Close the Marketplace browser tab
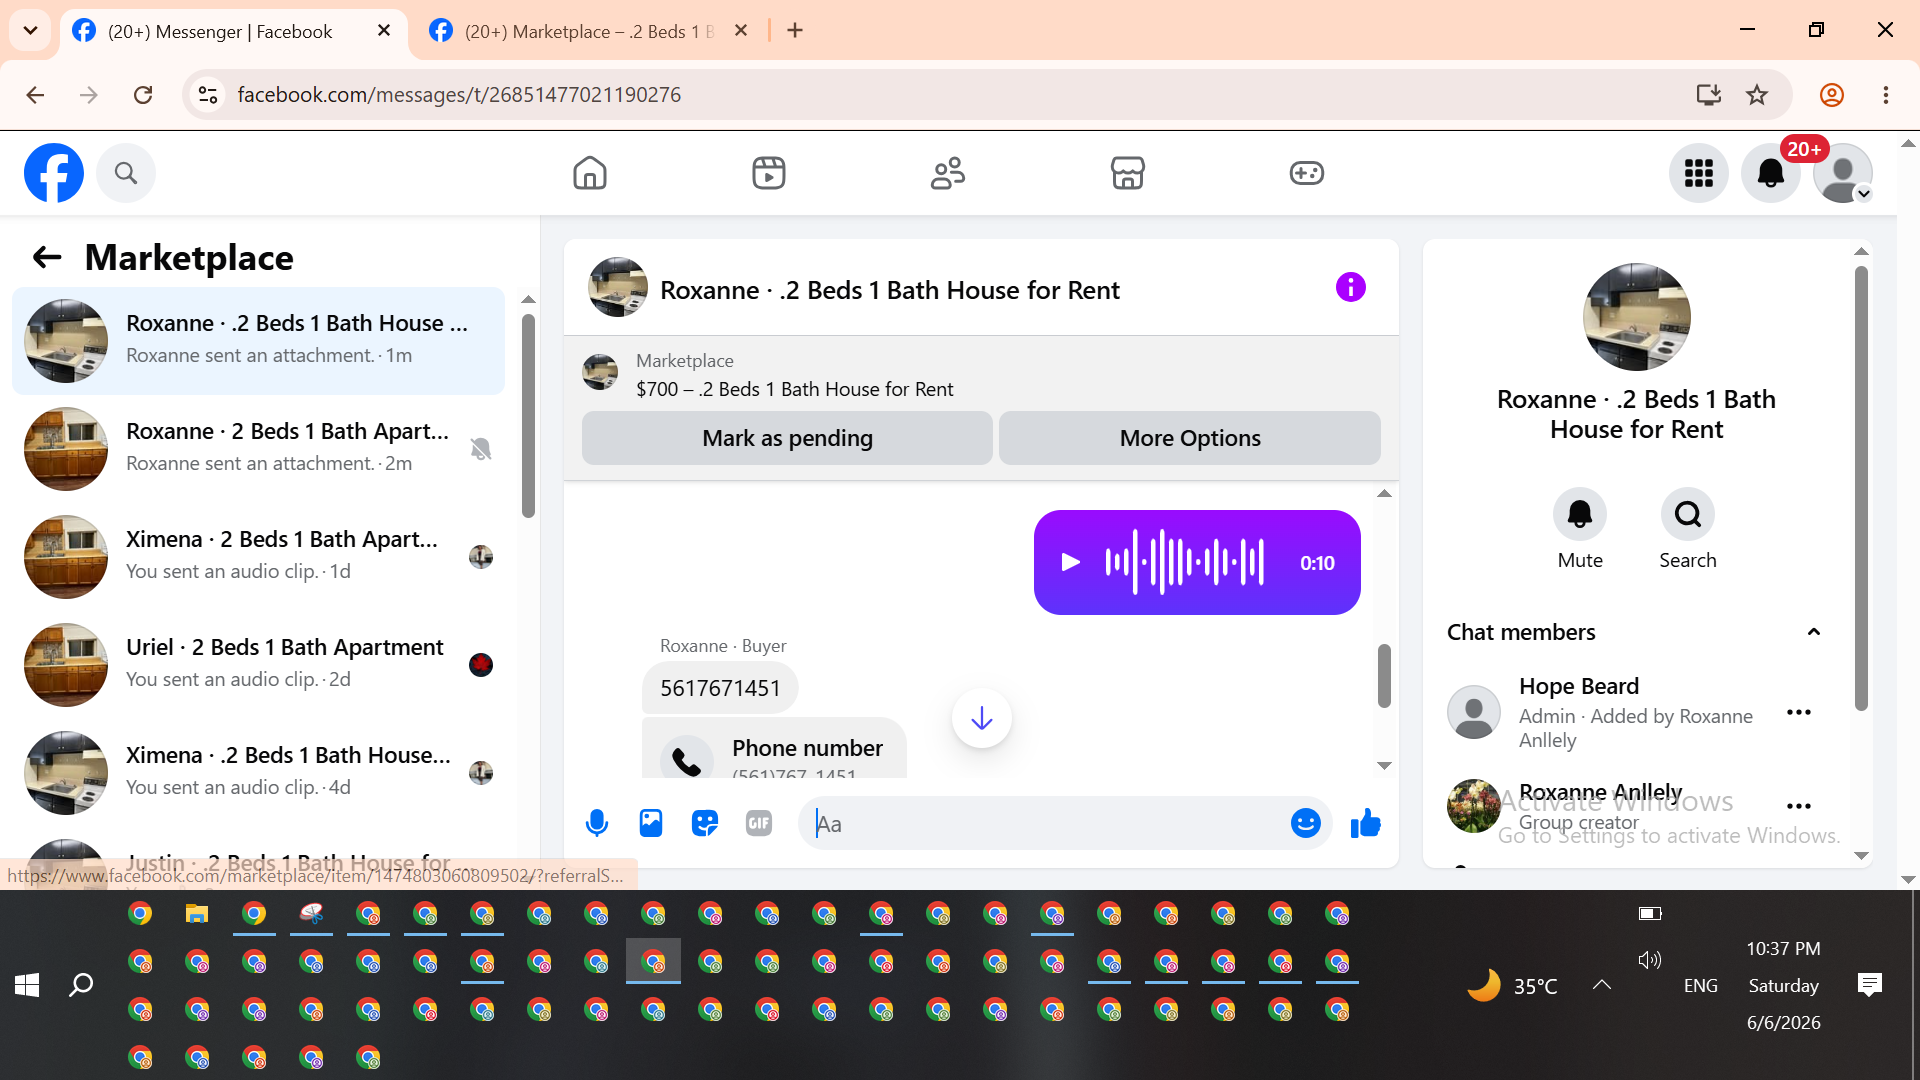This screenshot has width=1920, height=1080. 741,31
